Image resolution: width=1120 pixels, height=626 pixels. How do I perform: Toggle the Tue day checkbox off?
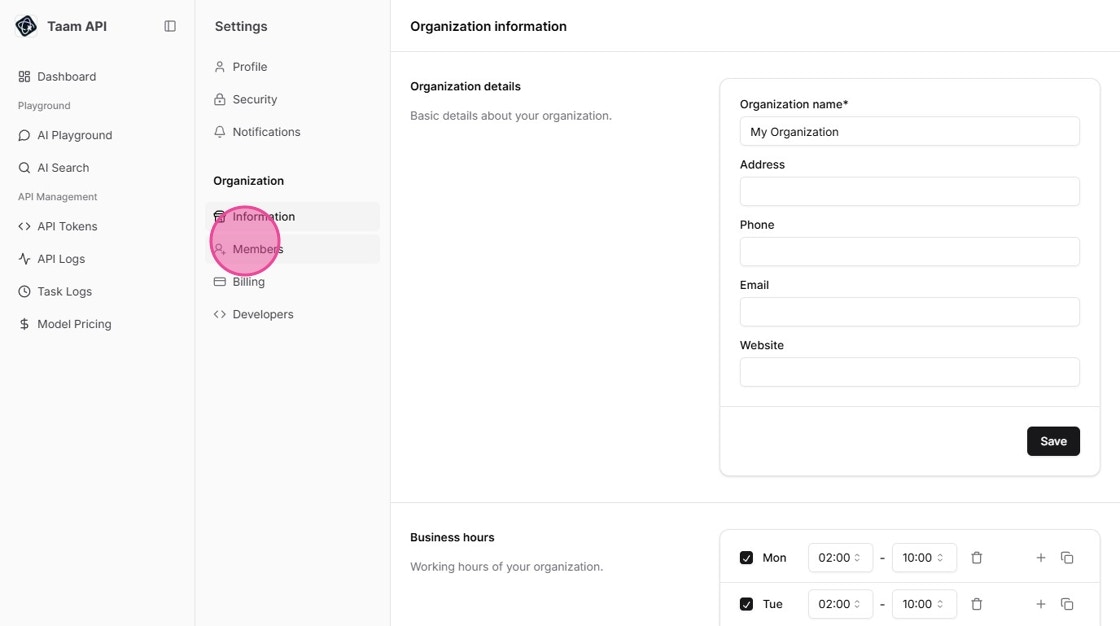[746, 604]
